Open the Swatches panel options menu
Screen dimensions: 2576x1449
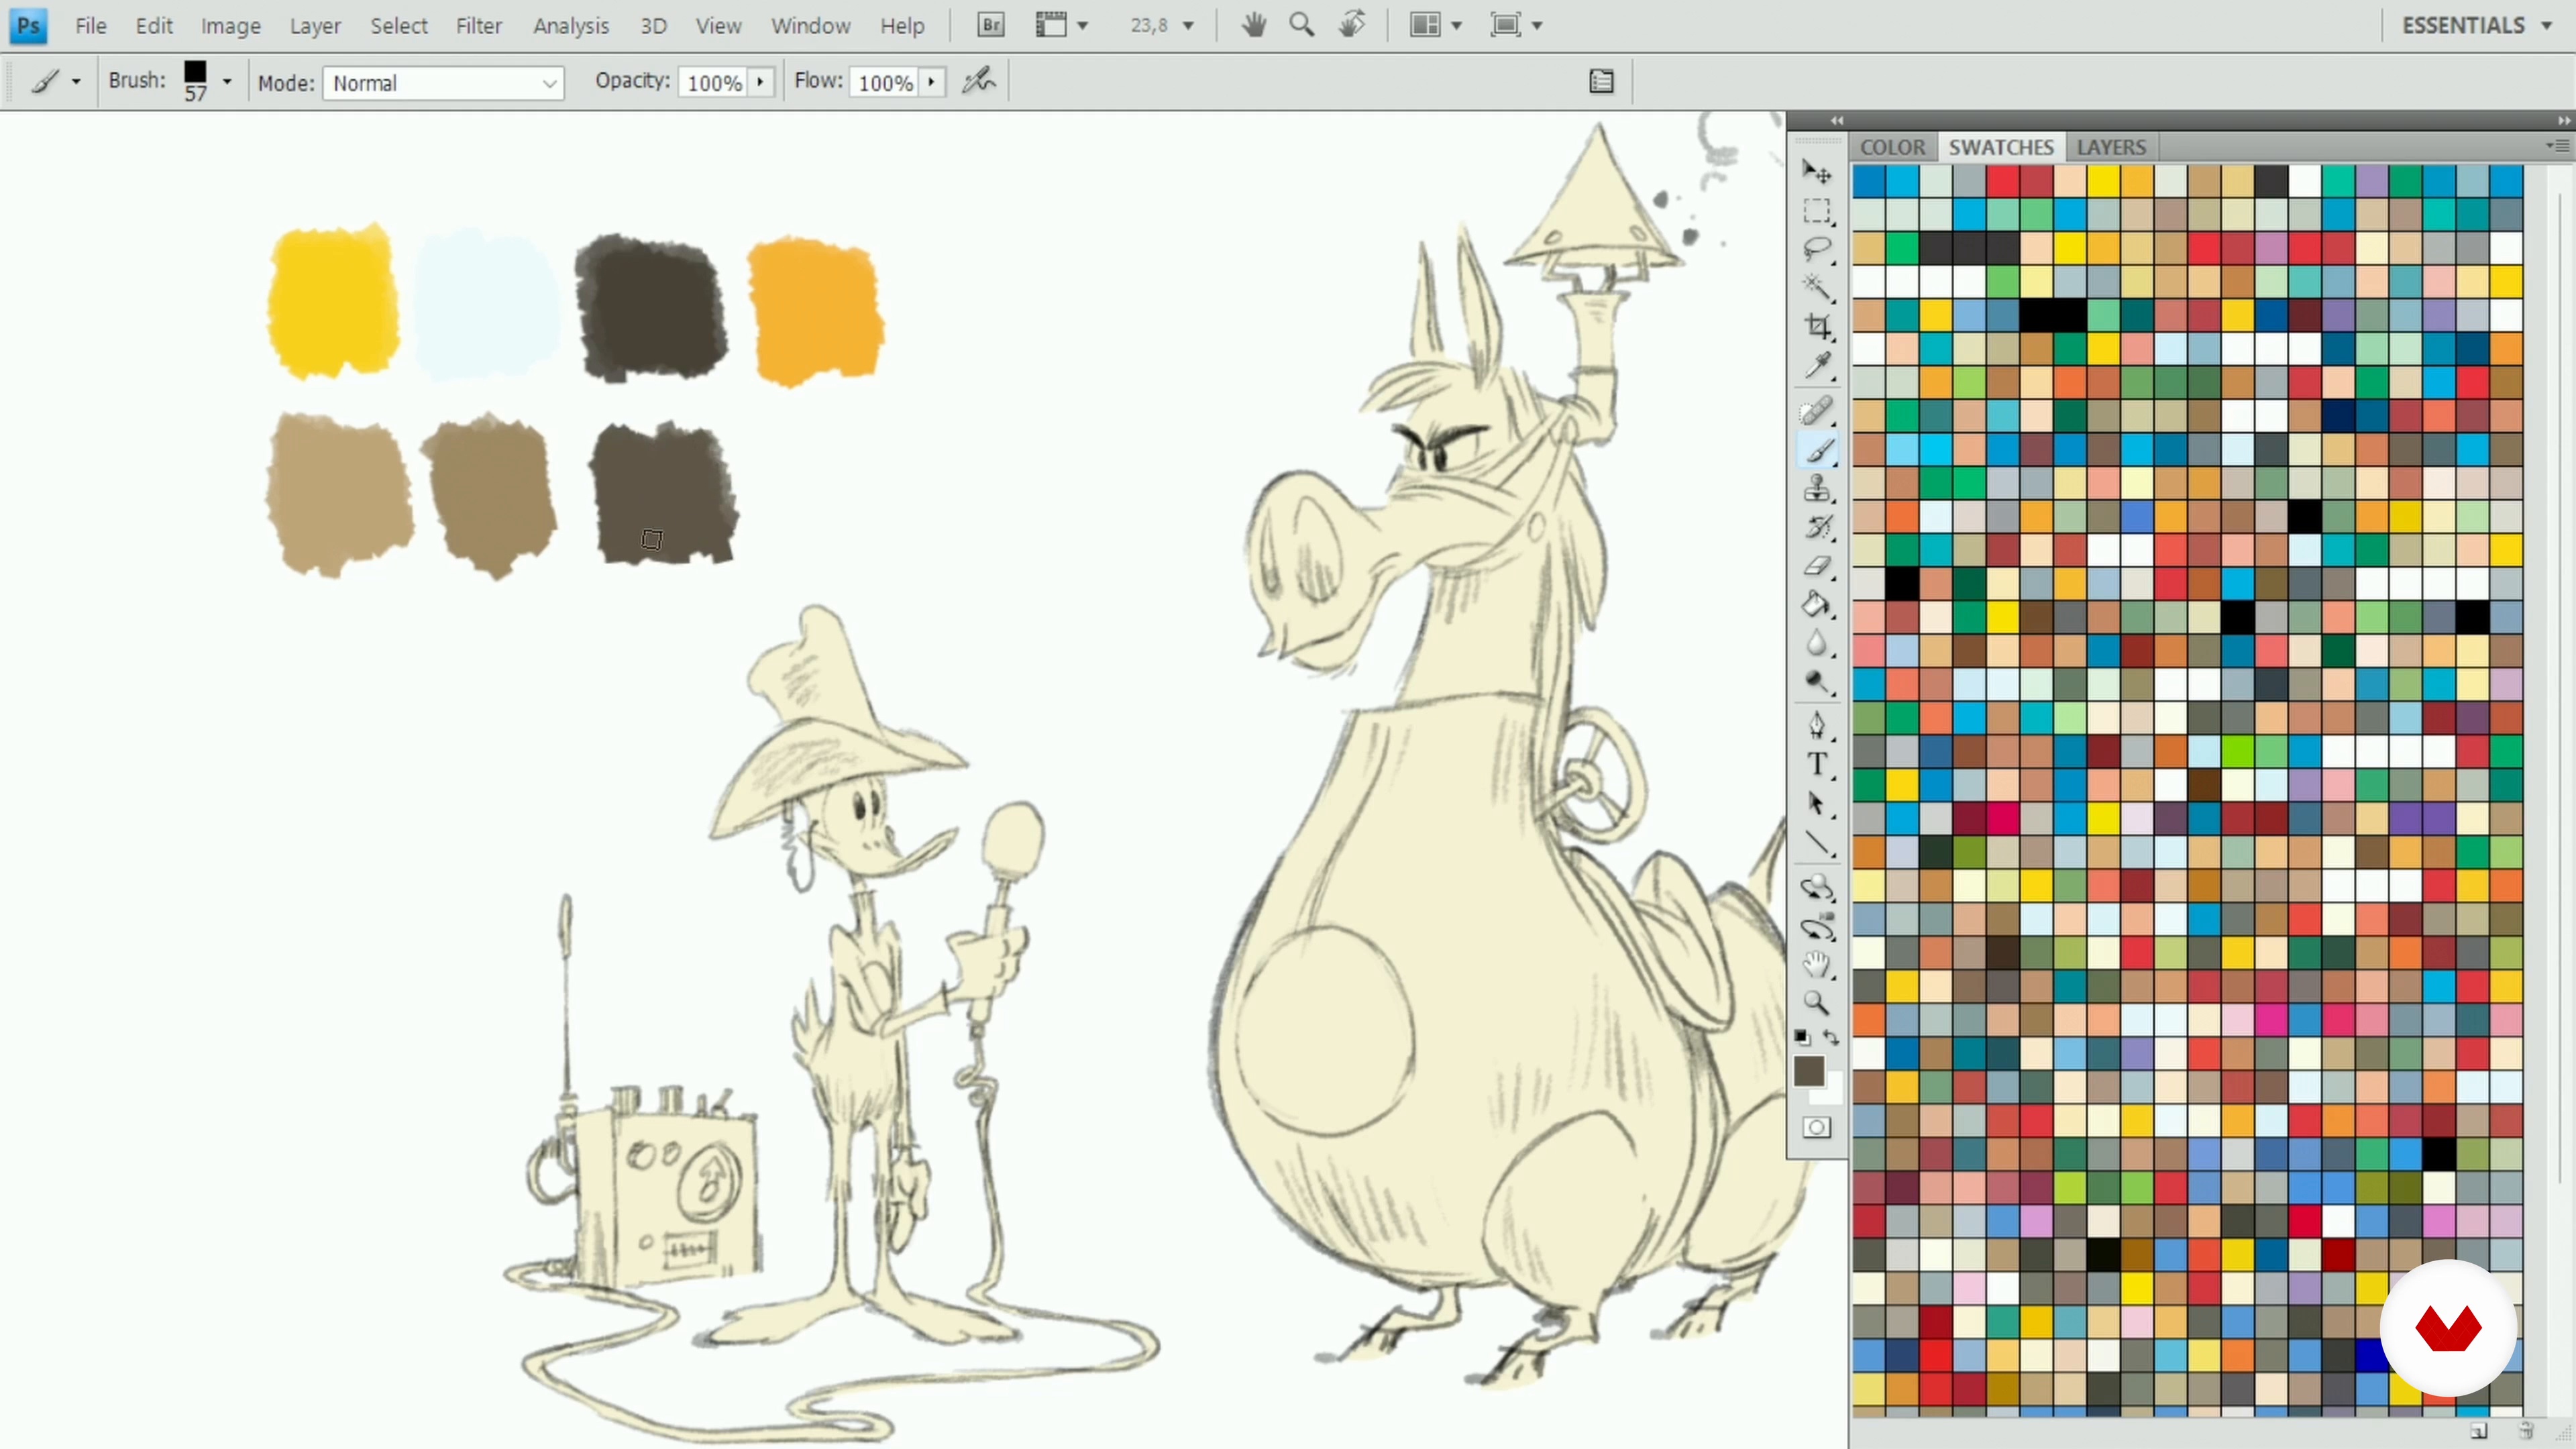[2558, 146]
